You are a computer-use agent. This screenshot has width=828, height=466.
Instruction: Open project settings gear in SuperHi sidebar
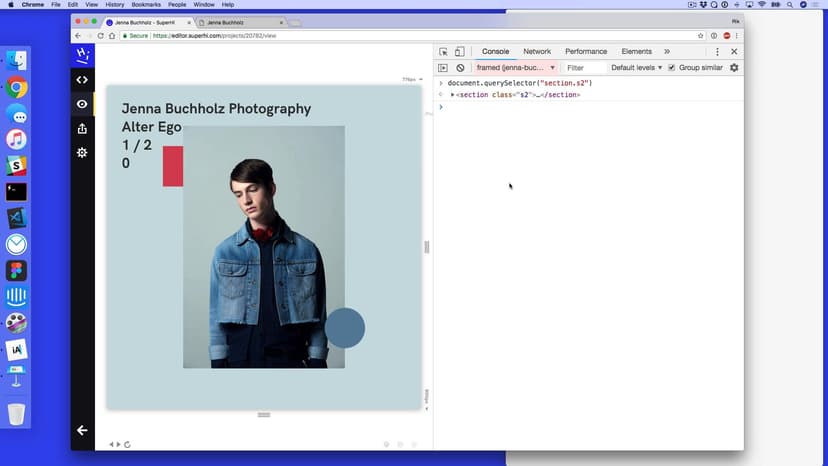pos(82,153)
